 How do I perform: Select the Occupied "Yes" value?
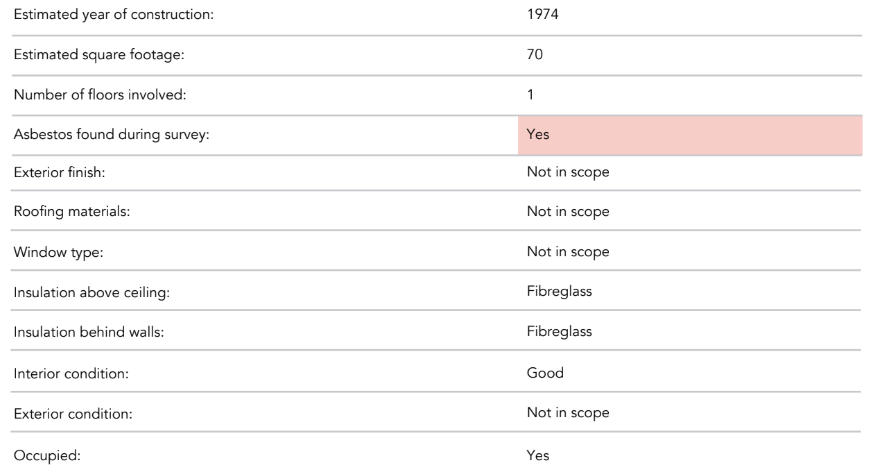(538, 456)
